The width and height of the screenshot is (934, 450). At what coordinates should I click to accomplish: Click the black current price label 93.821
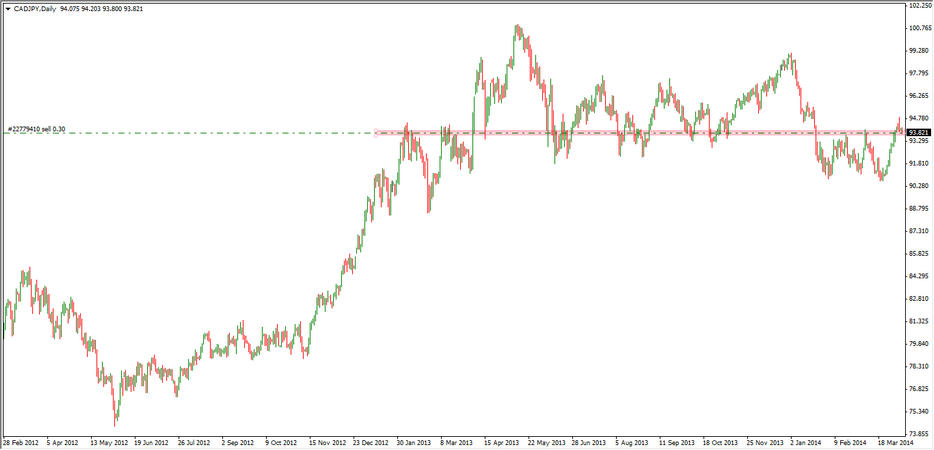(919, 133)
